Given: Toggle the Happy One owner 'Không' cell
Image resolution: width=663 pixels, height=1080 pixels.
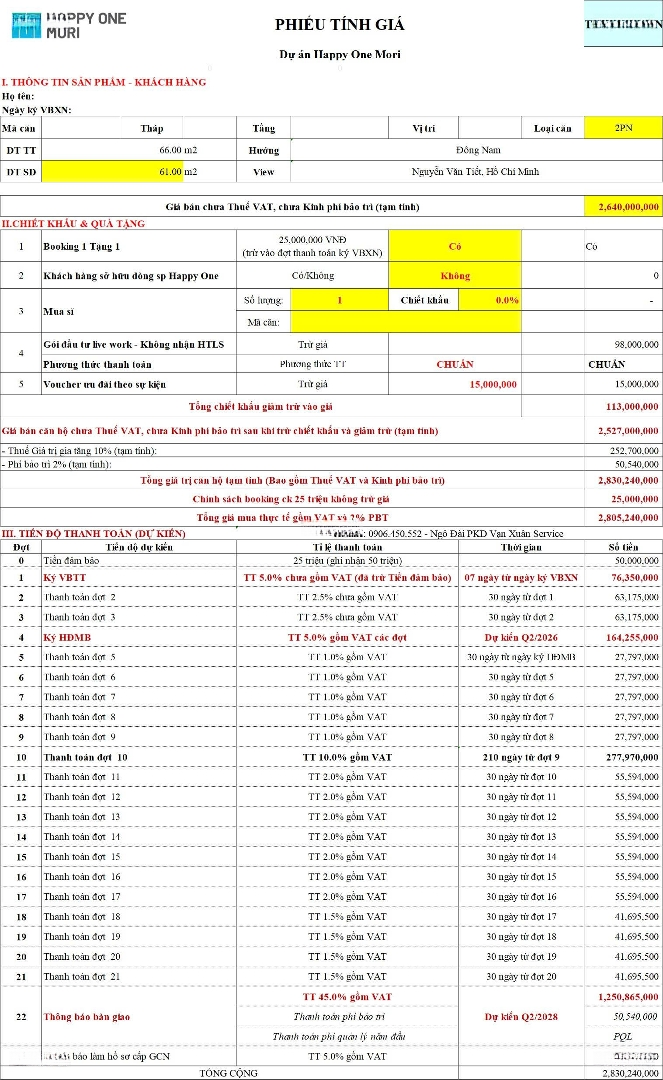Looking at the screenshot, I should point(454,275).
